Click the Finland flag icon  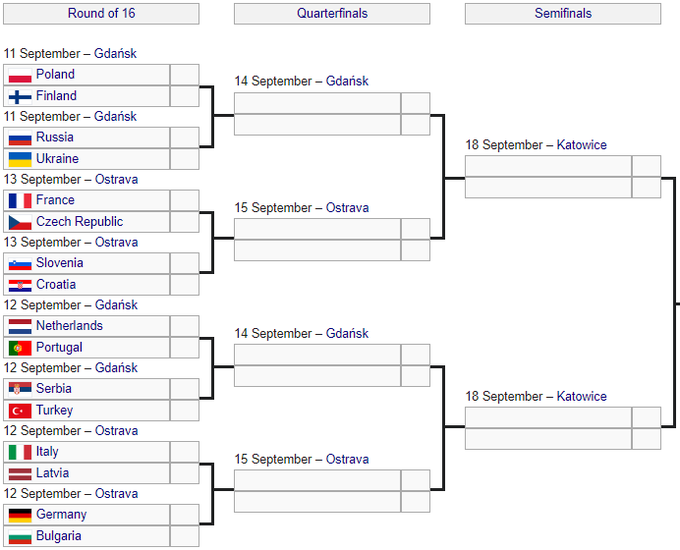point(19,97)
